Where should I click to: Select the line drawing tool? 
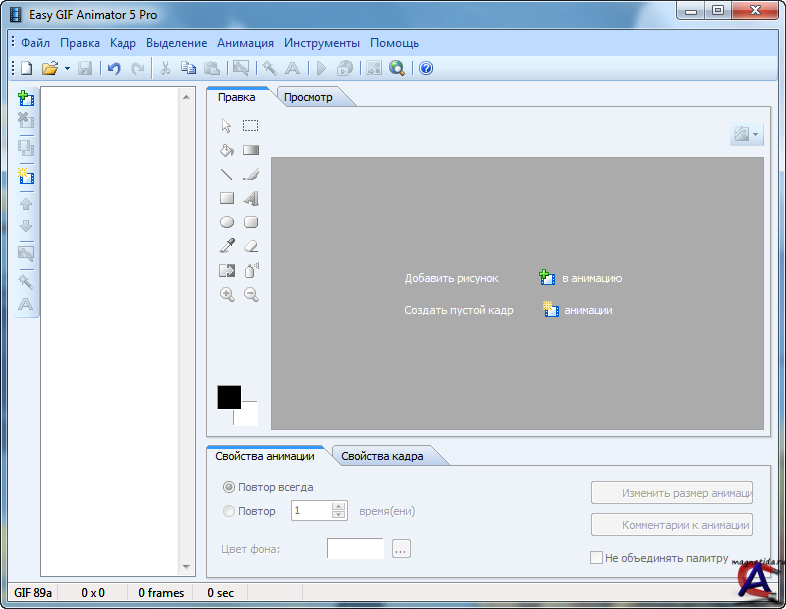point(227,174)
